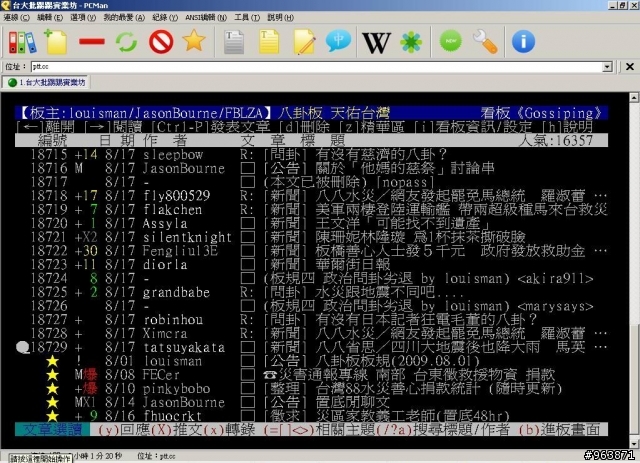The image size is (640, 463).
Task: Click the green NEW badge icon
Action: click(x=451, y=41)
